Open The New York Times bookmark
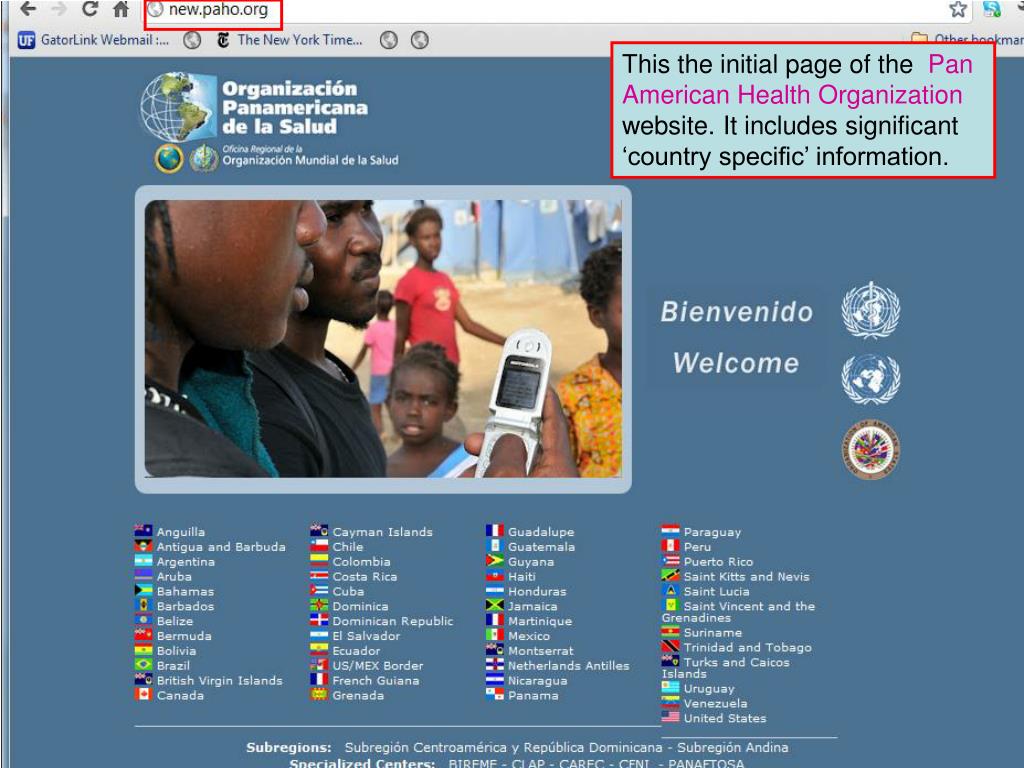 point(289,40)
